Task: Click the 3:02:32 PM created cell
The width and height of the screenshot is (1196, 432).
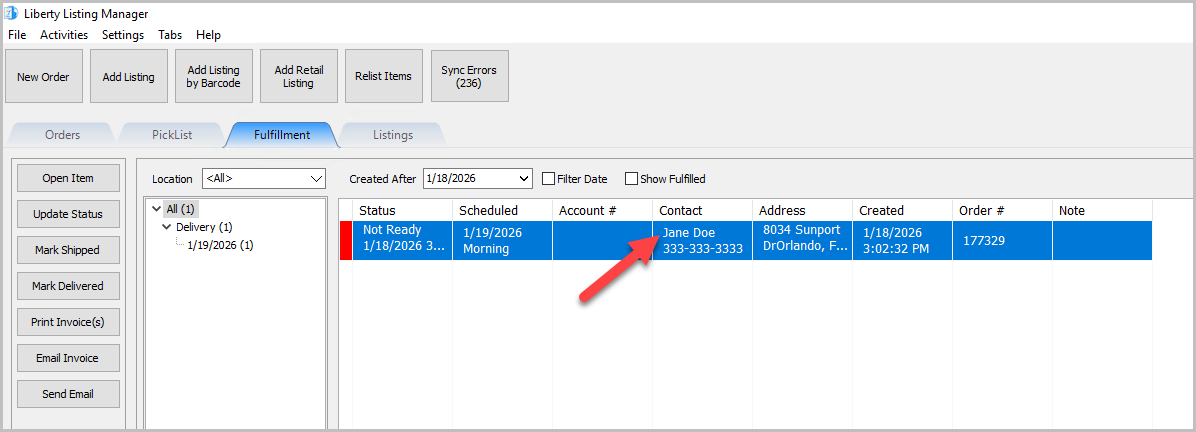Action: (x=902, y=240)
